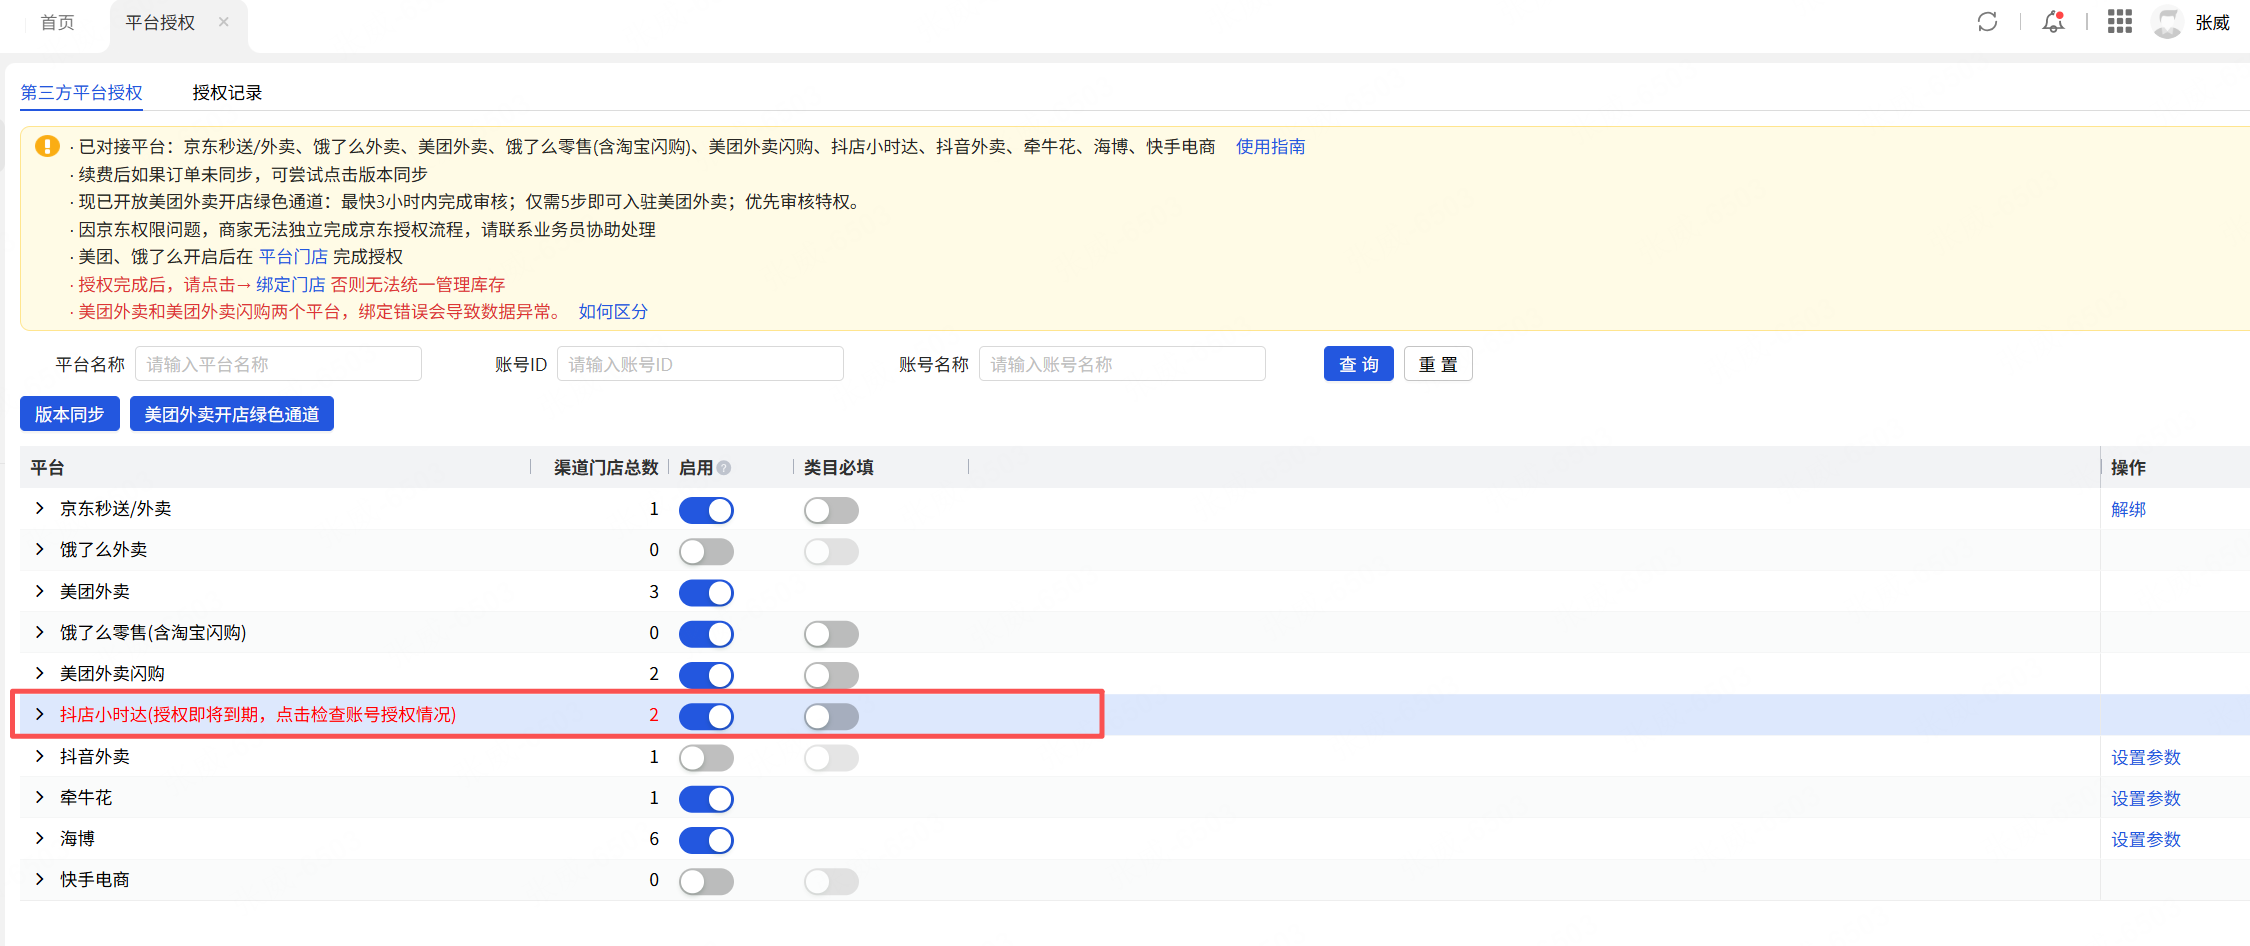Enable 启用 toggle for 饿了么外卖

click(x=706, y=552)
